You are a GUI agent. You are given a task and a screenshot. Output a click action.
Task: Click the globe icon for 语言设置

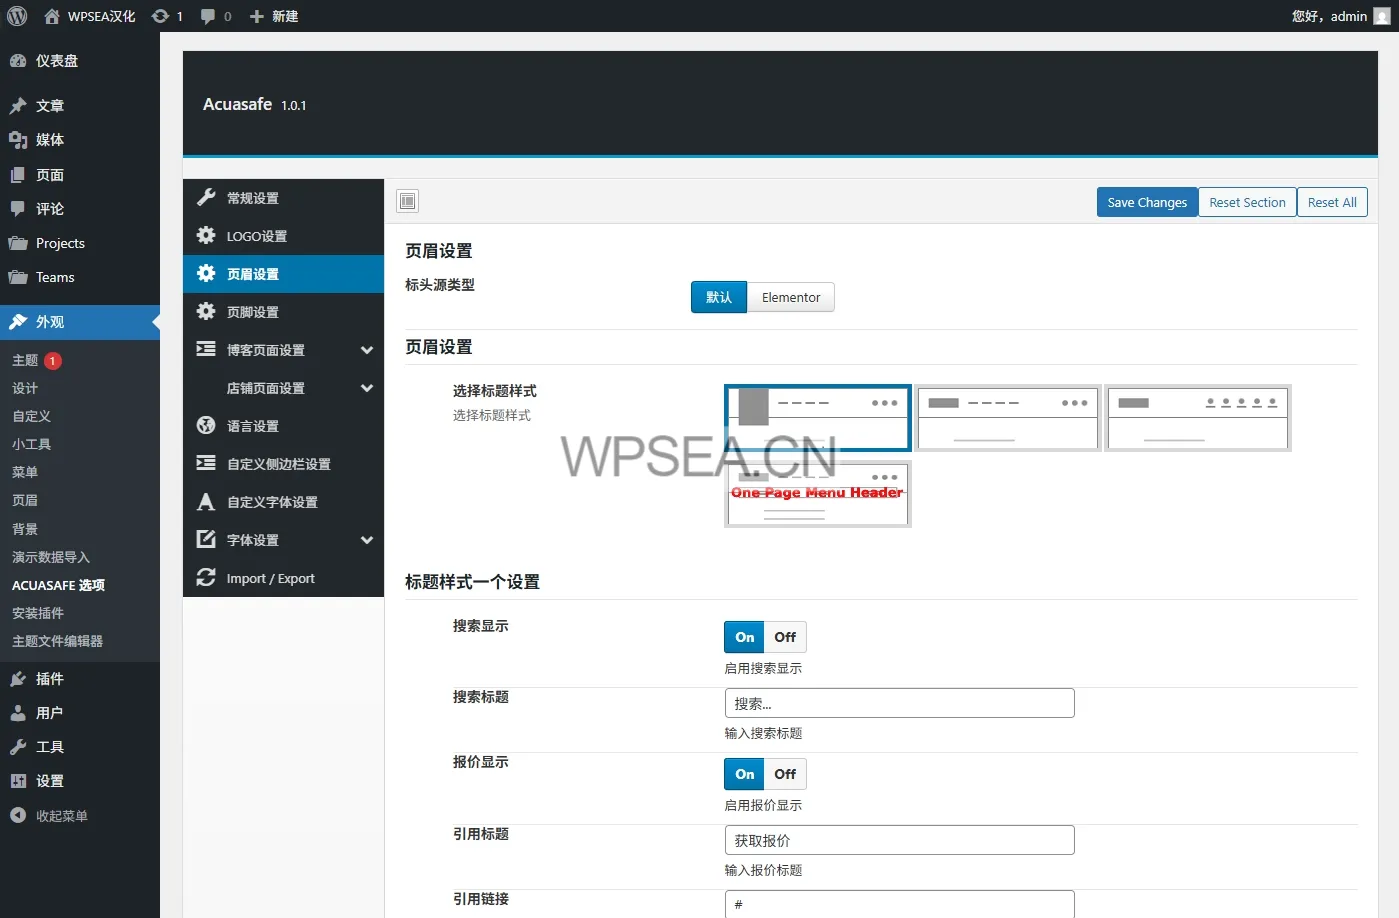click(x=206, y=426)
